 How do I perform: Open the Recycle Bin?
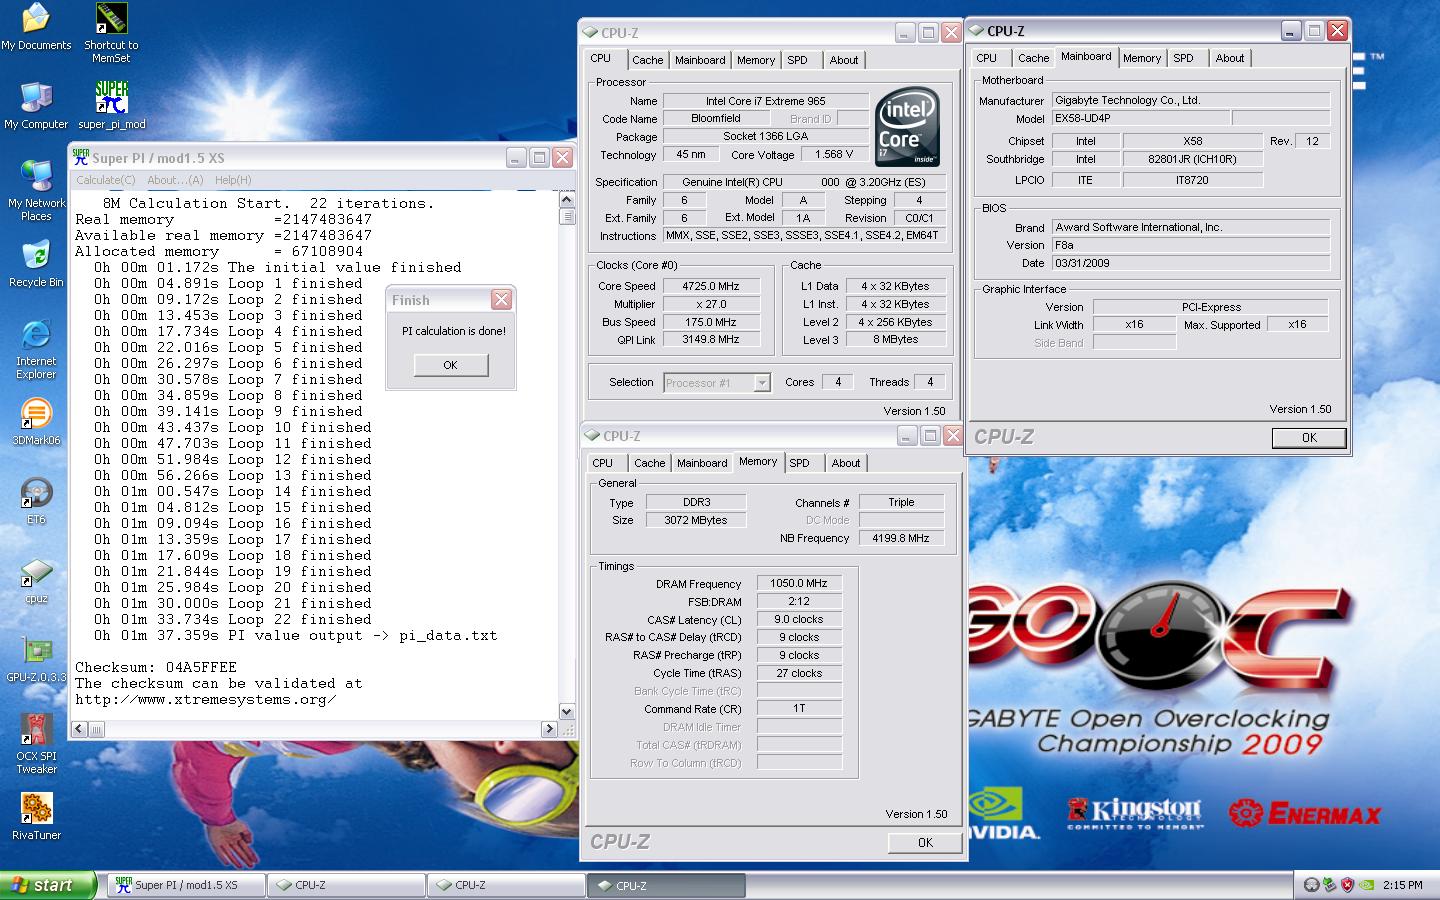point(36,264)
